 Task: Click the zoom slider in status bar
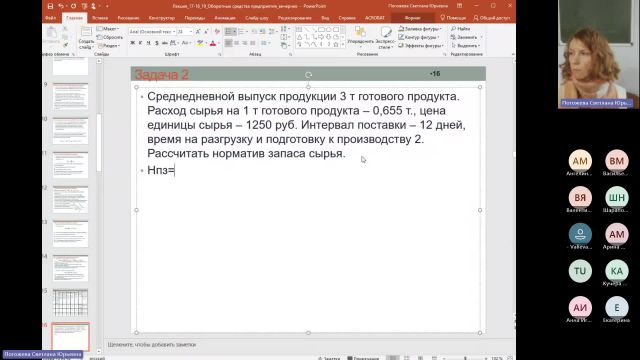coord(465,358)
